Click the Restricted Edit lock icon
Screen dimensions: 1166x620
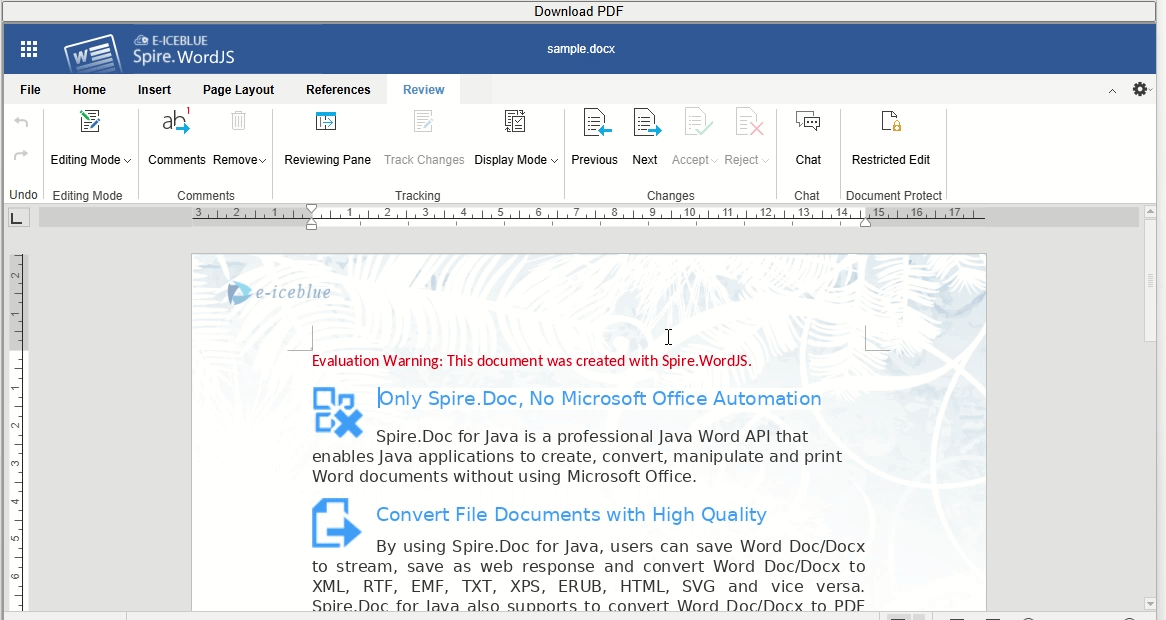pos(891,121)
